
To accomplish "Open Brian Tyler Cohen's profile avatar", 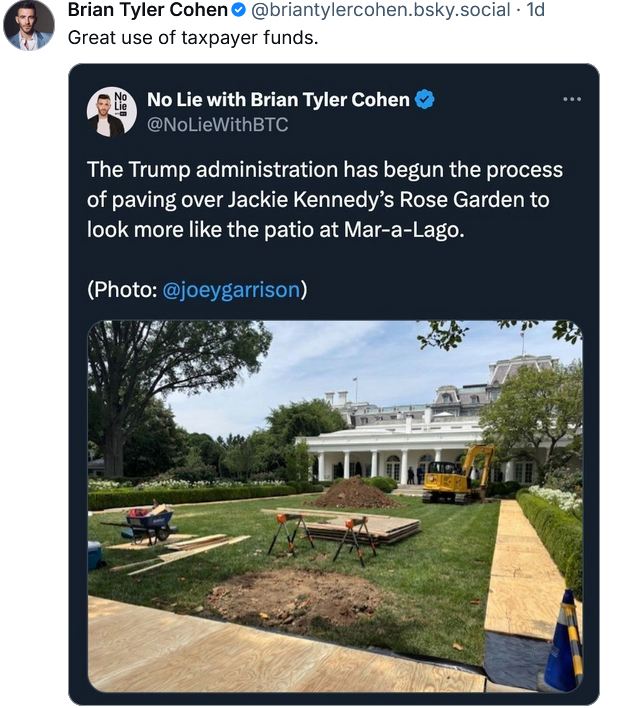I will tap(29, 25).
